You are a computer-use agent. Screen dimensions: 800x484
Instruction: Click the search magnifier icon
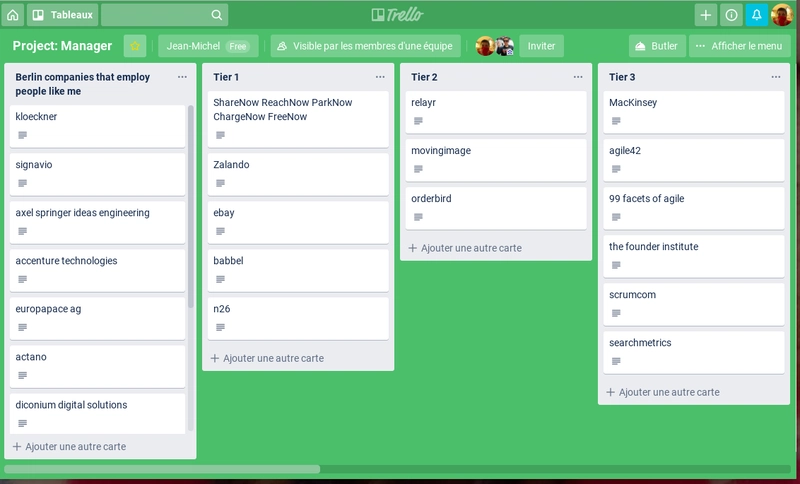(x=217, y=15)
